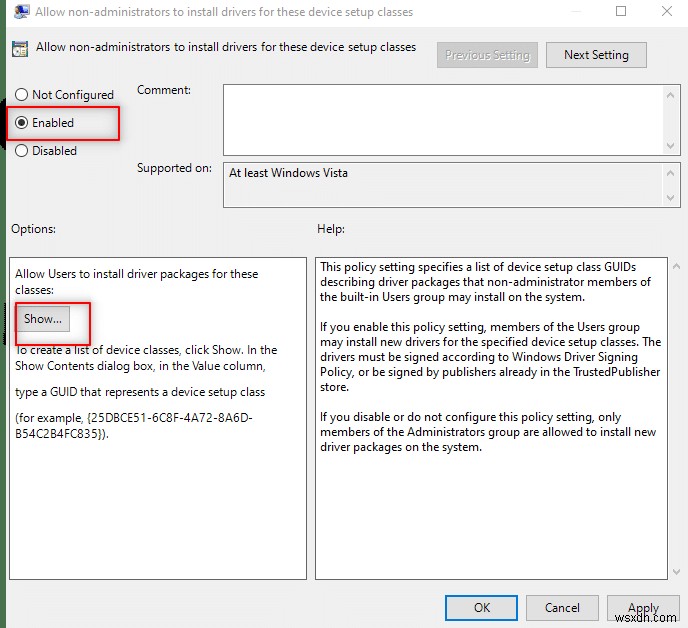688x628 pixels.
Task: Click 'Allow Users to install driver packages' text
Action: tap(136, 282)
